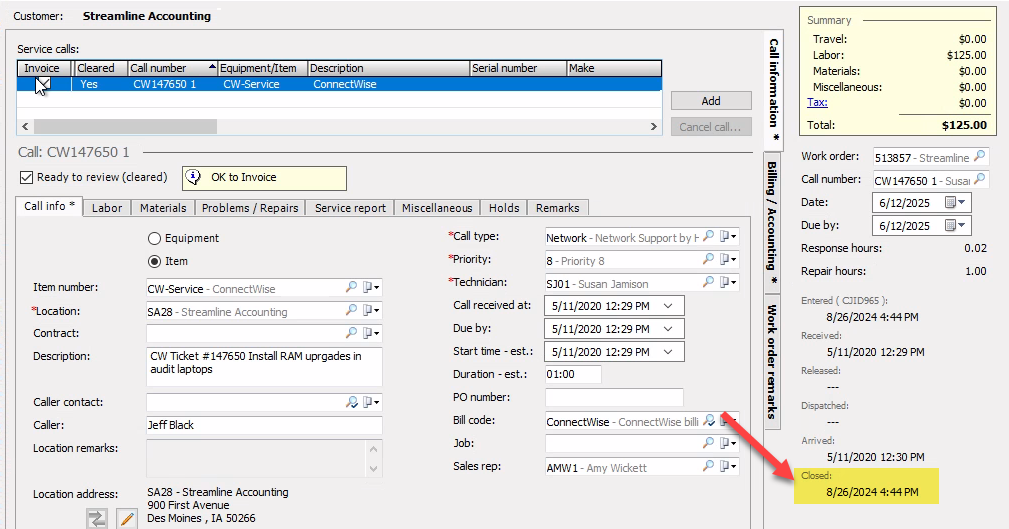This screenshot has height=529, width=1009.
Task: Open lookup magnifier for Technician field
Action: click(x=708, y=283)
